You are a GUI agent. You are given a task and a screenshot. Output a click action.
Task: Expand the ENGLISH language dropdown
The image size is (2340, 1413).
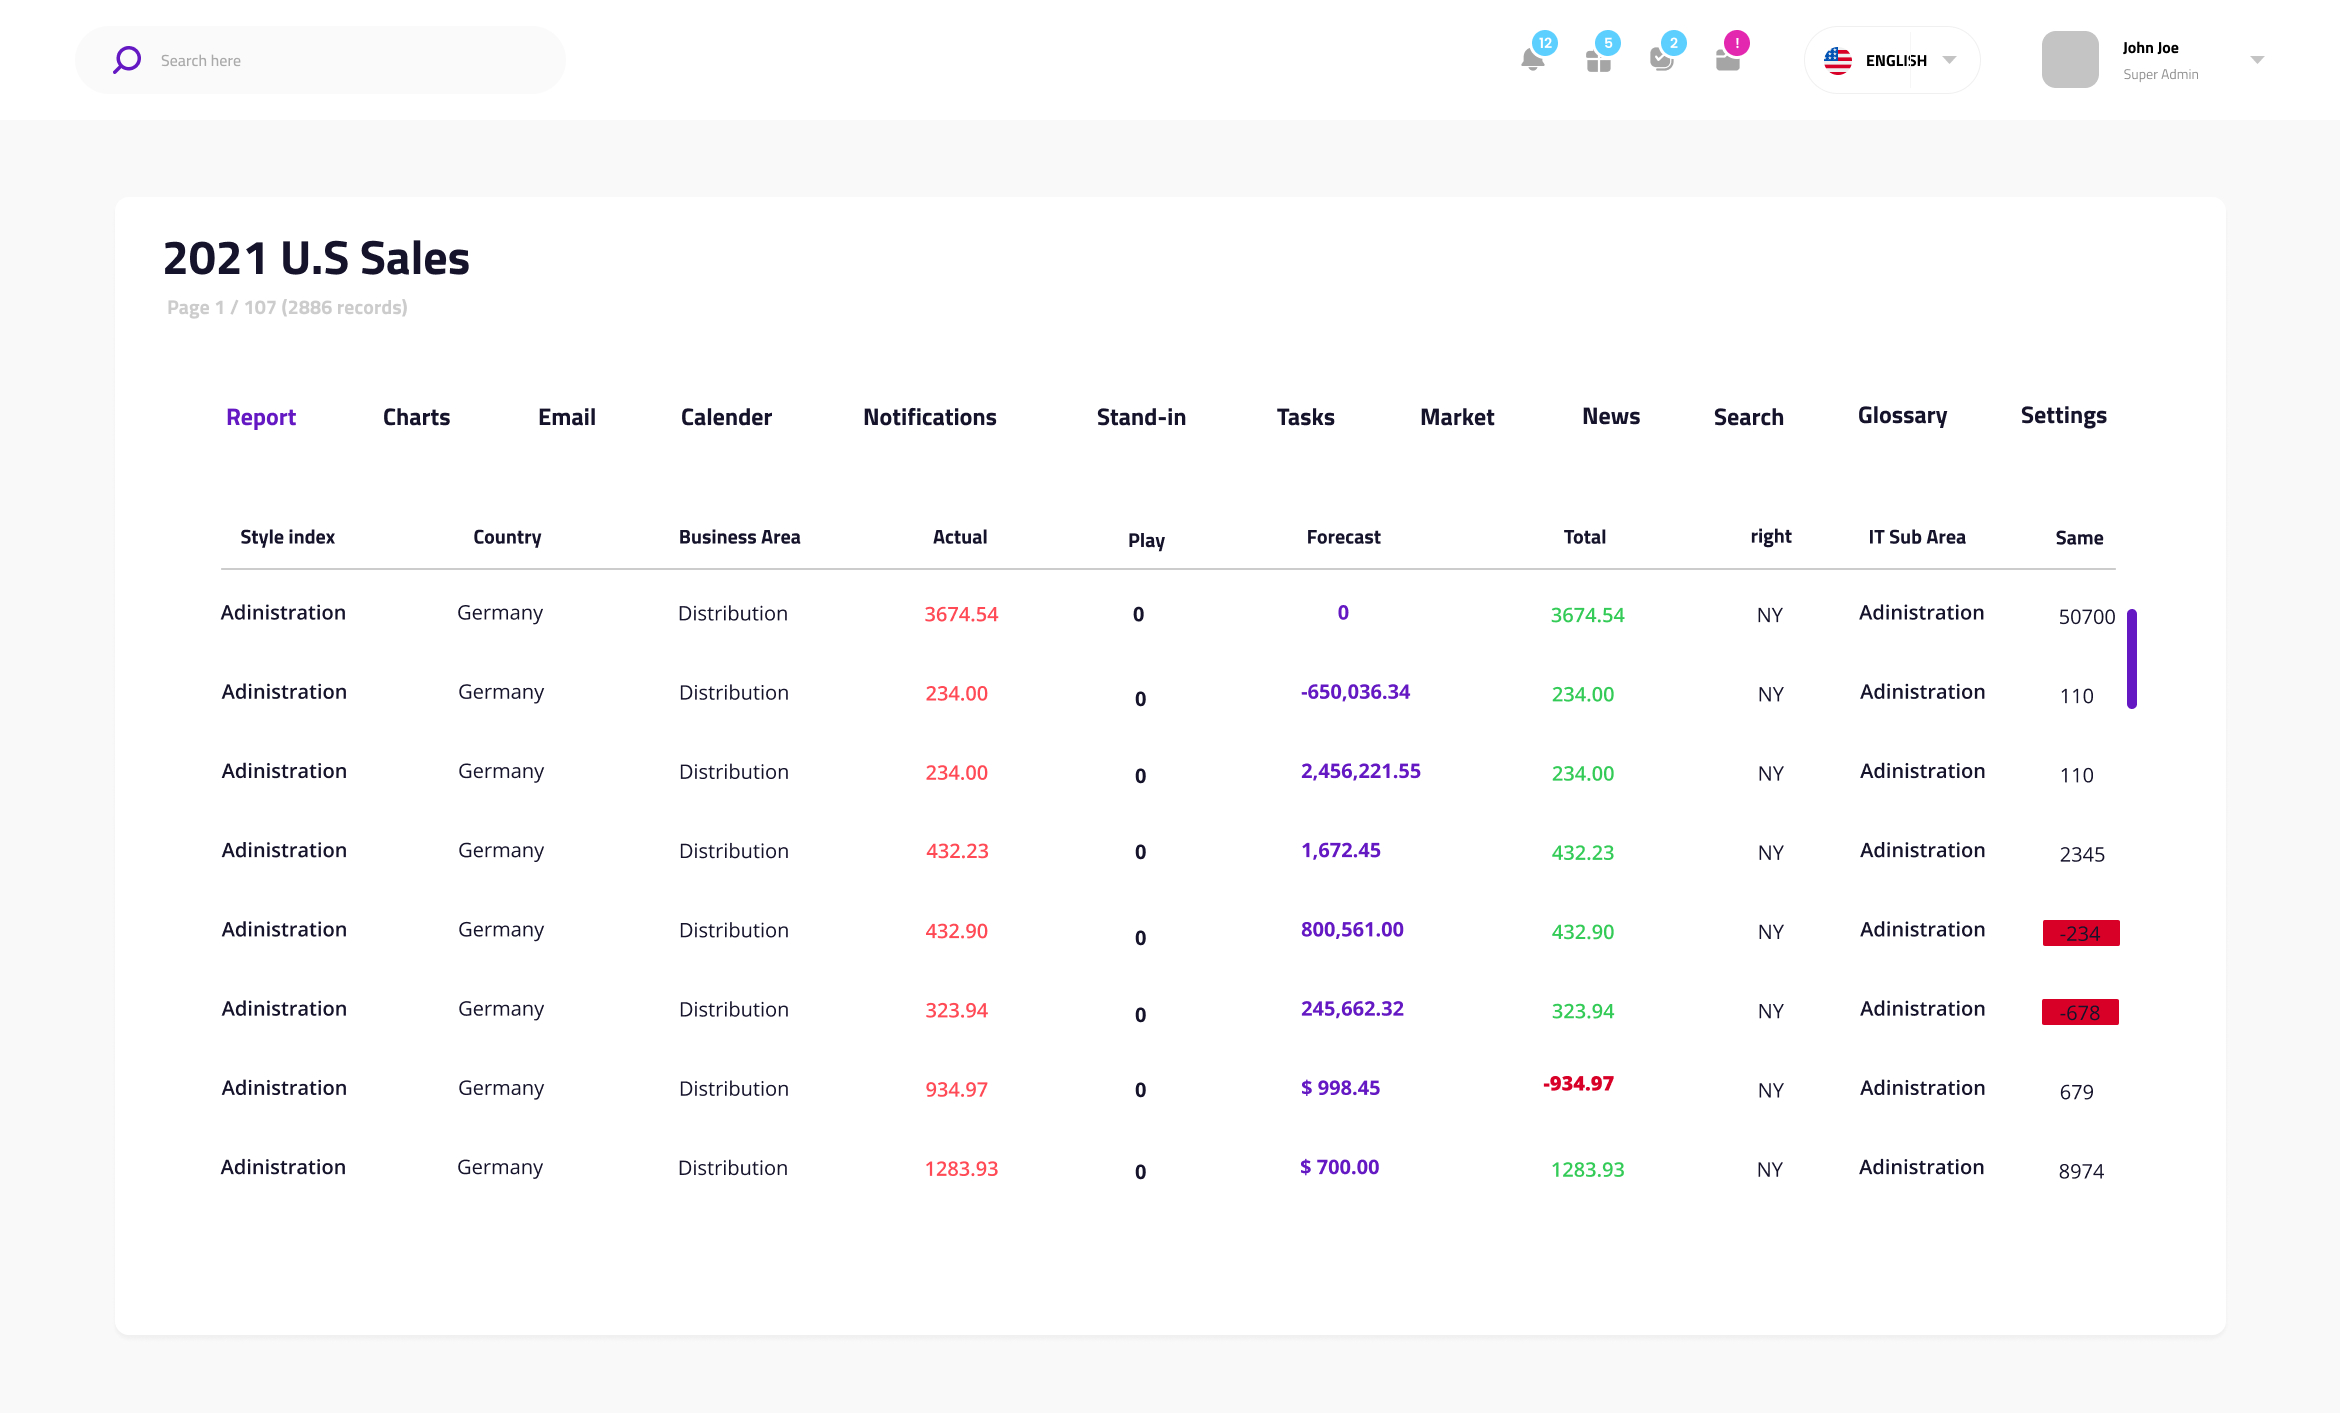pyautogui.click(x=1949, y=60)
